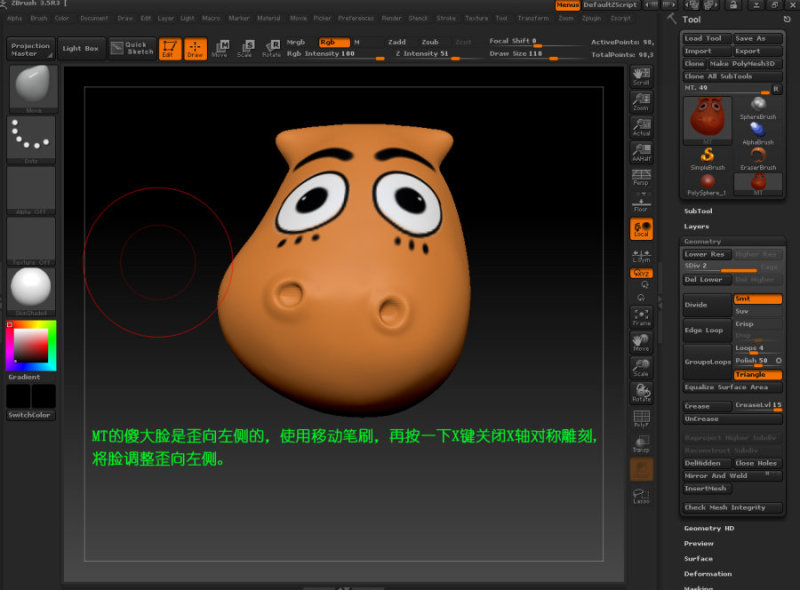The image size is (800, 590).
Task: Pick a color in the color picker square
Action: click(x=31, y=346)
